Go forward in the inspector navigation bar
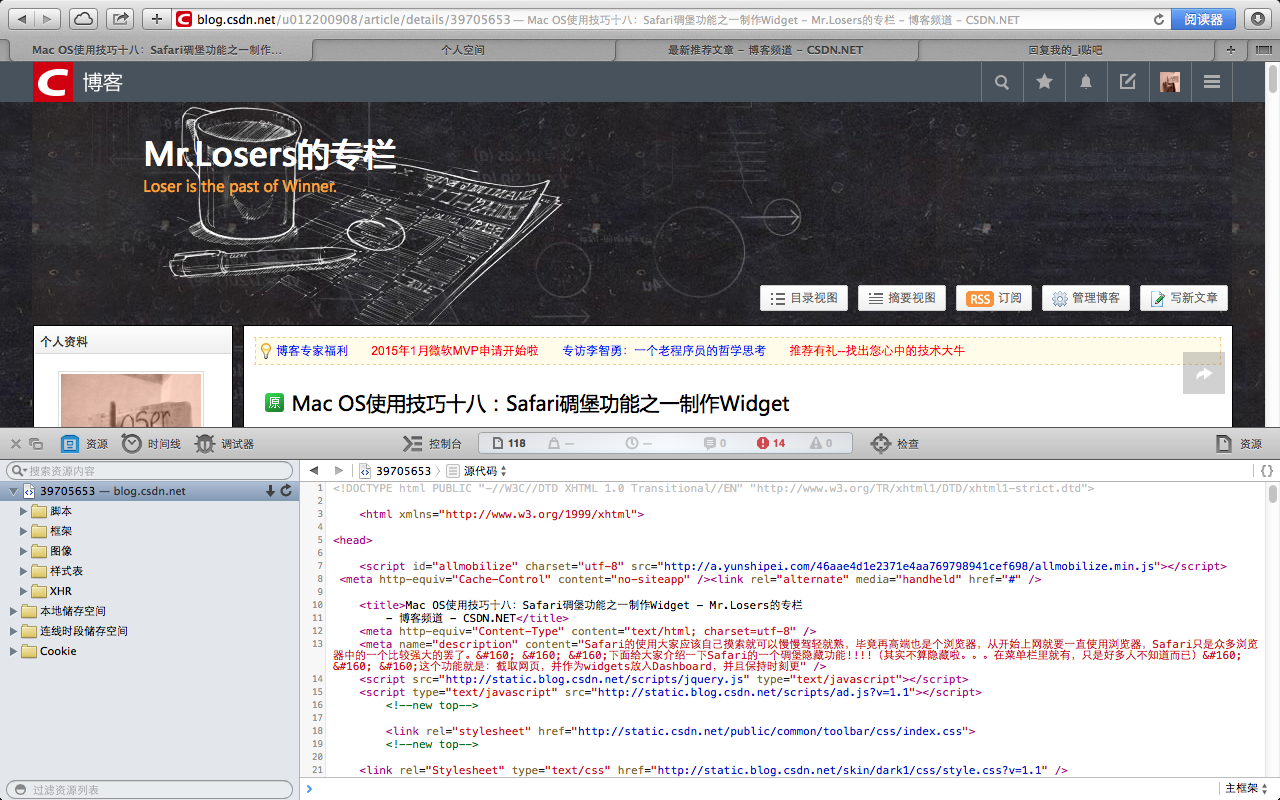Image resolution: width=1280 pixels, height=800 pixels. (338, 470)
